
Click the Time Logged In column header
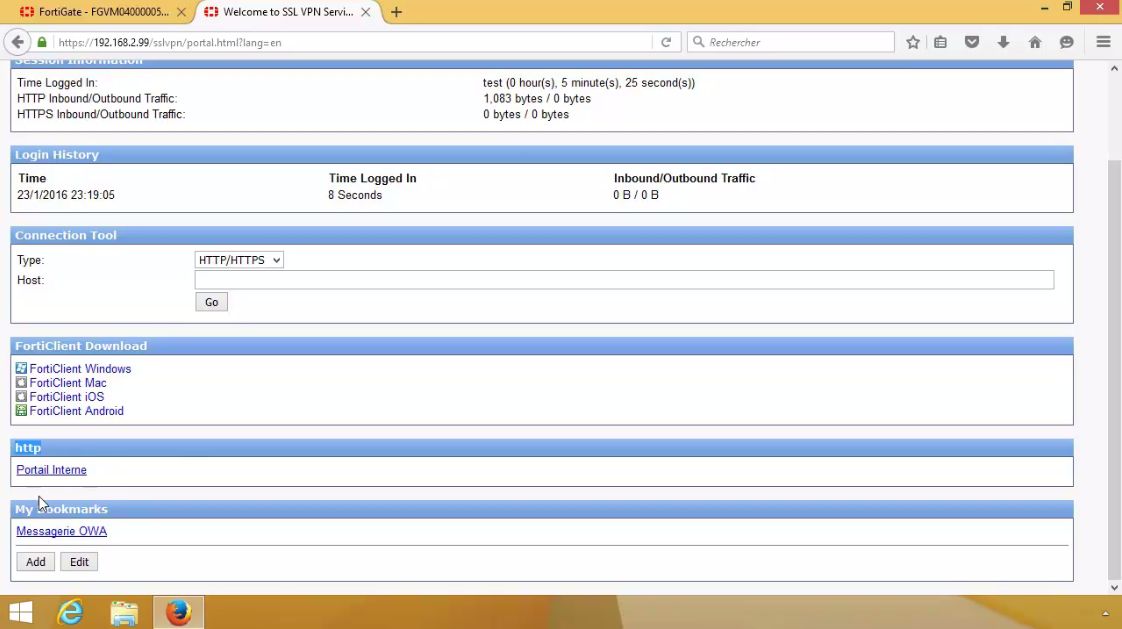tap(372, 178)
